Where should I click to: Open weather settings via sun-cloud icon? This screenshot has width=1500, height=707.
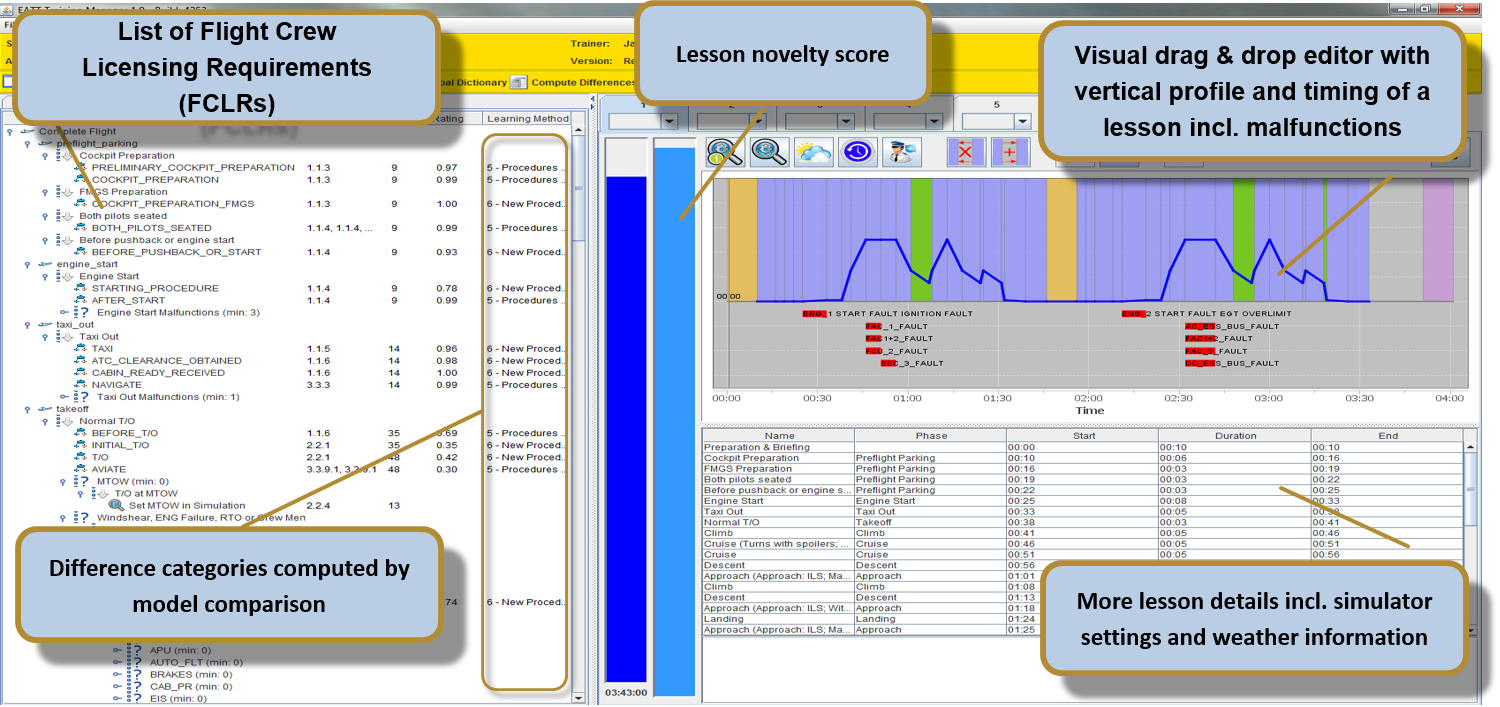[x=813, y=152]
